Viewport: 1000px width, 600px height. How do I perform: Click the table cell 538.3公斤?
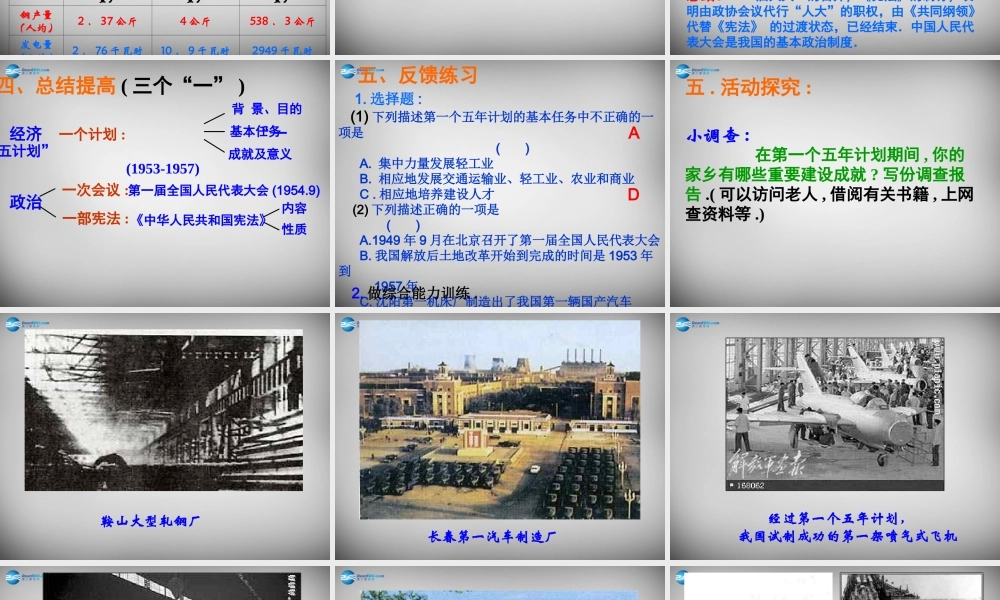(x=282, y=21)
